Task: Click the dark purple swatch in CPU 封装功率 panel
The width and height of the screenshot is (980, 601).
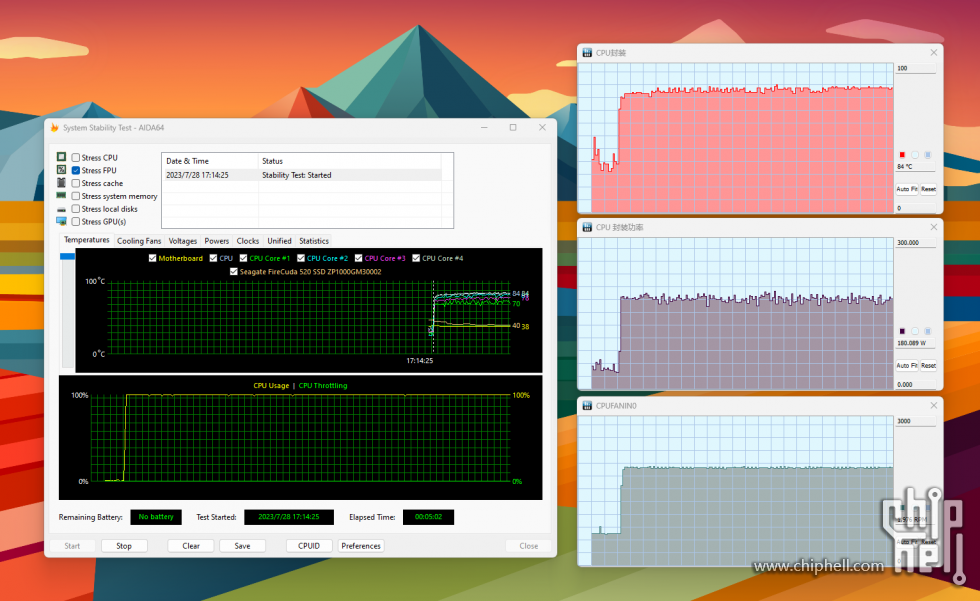Action: point(902,331)
